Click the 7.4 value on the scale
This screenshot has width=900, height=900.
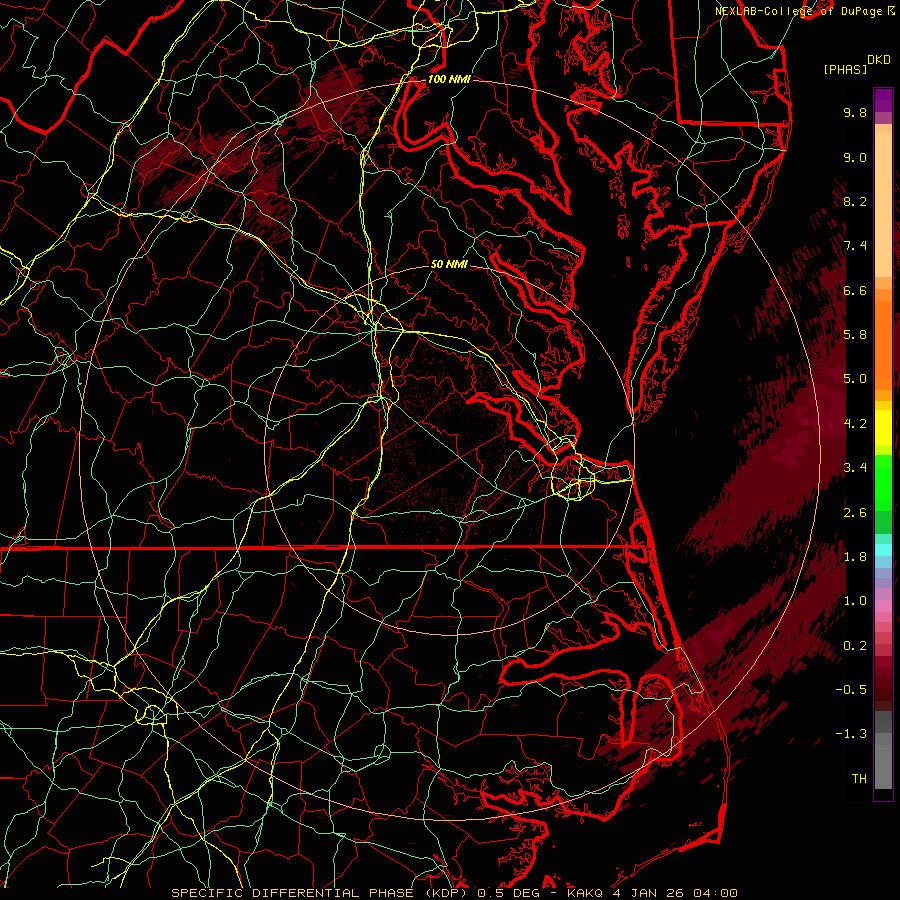click(855, 246)
